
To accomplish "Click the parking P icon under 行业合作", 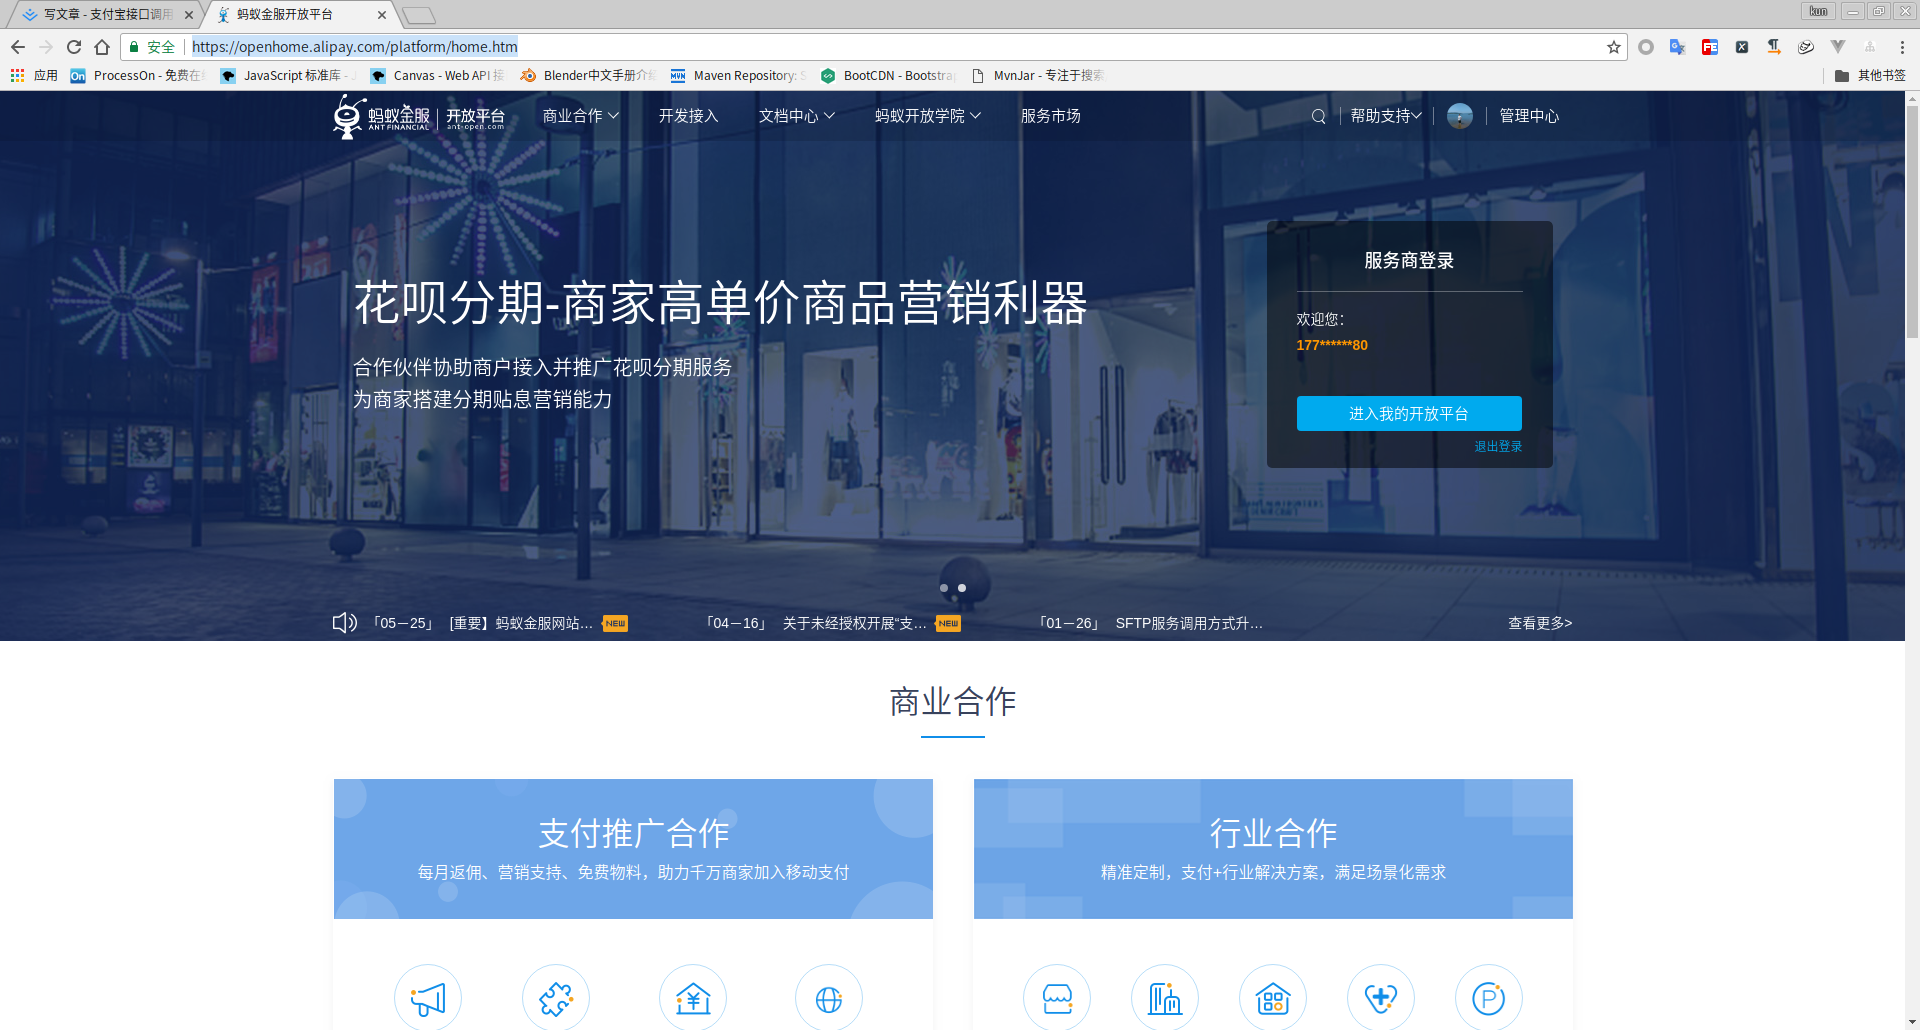I will (x=1489, y=998).
